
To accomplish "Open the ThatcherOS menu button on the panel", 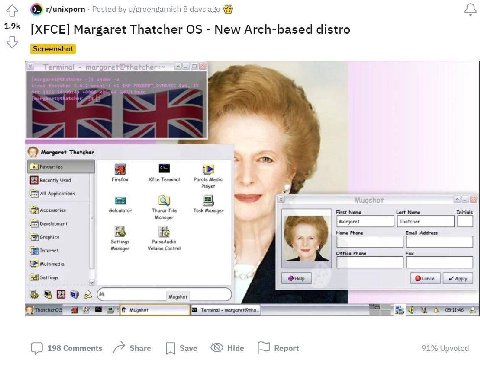I will click(x=44, y=310).
